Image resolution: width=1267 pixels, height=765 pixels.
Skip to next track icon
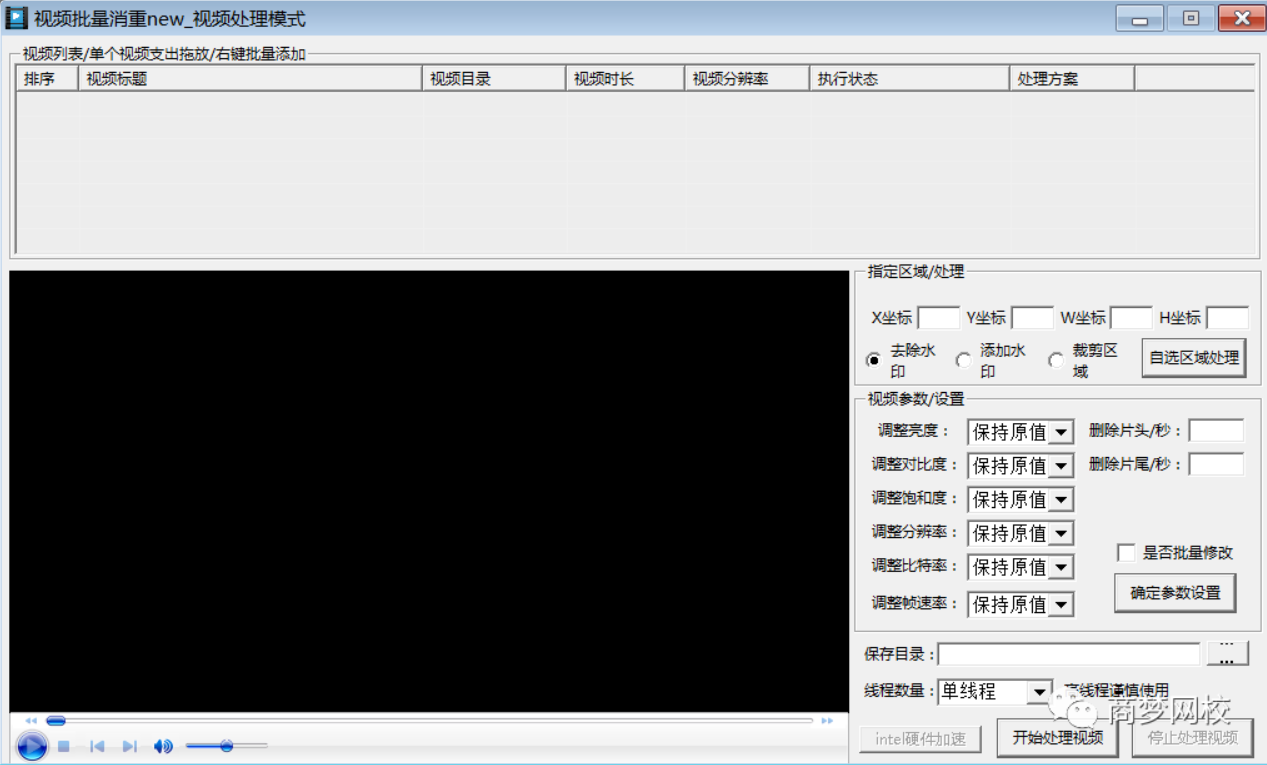(x=130, y=746)
